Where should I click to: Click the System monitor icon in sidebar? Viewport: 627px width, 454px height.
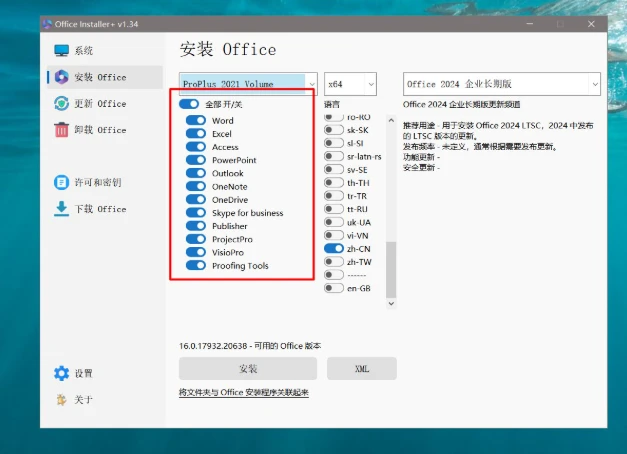coord(61,51)
